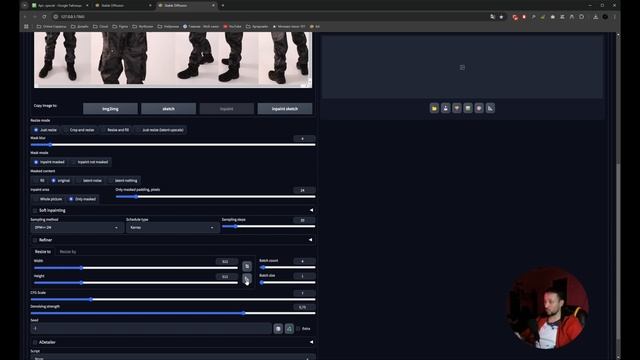Image resolution: width=640 pixels, height=360 pixels.
Task: Select the Resize and fill option
Action: 115,130
